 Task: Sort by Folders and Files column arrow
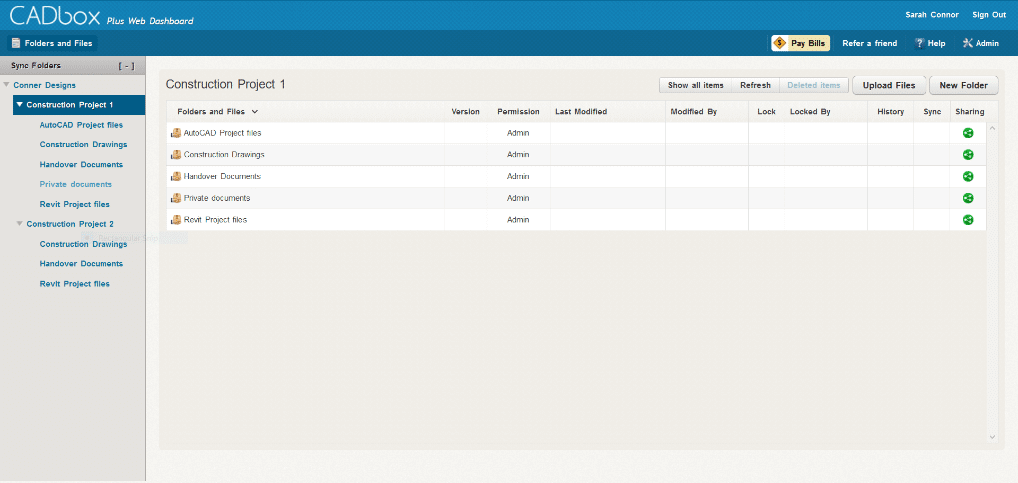point(255,112)
